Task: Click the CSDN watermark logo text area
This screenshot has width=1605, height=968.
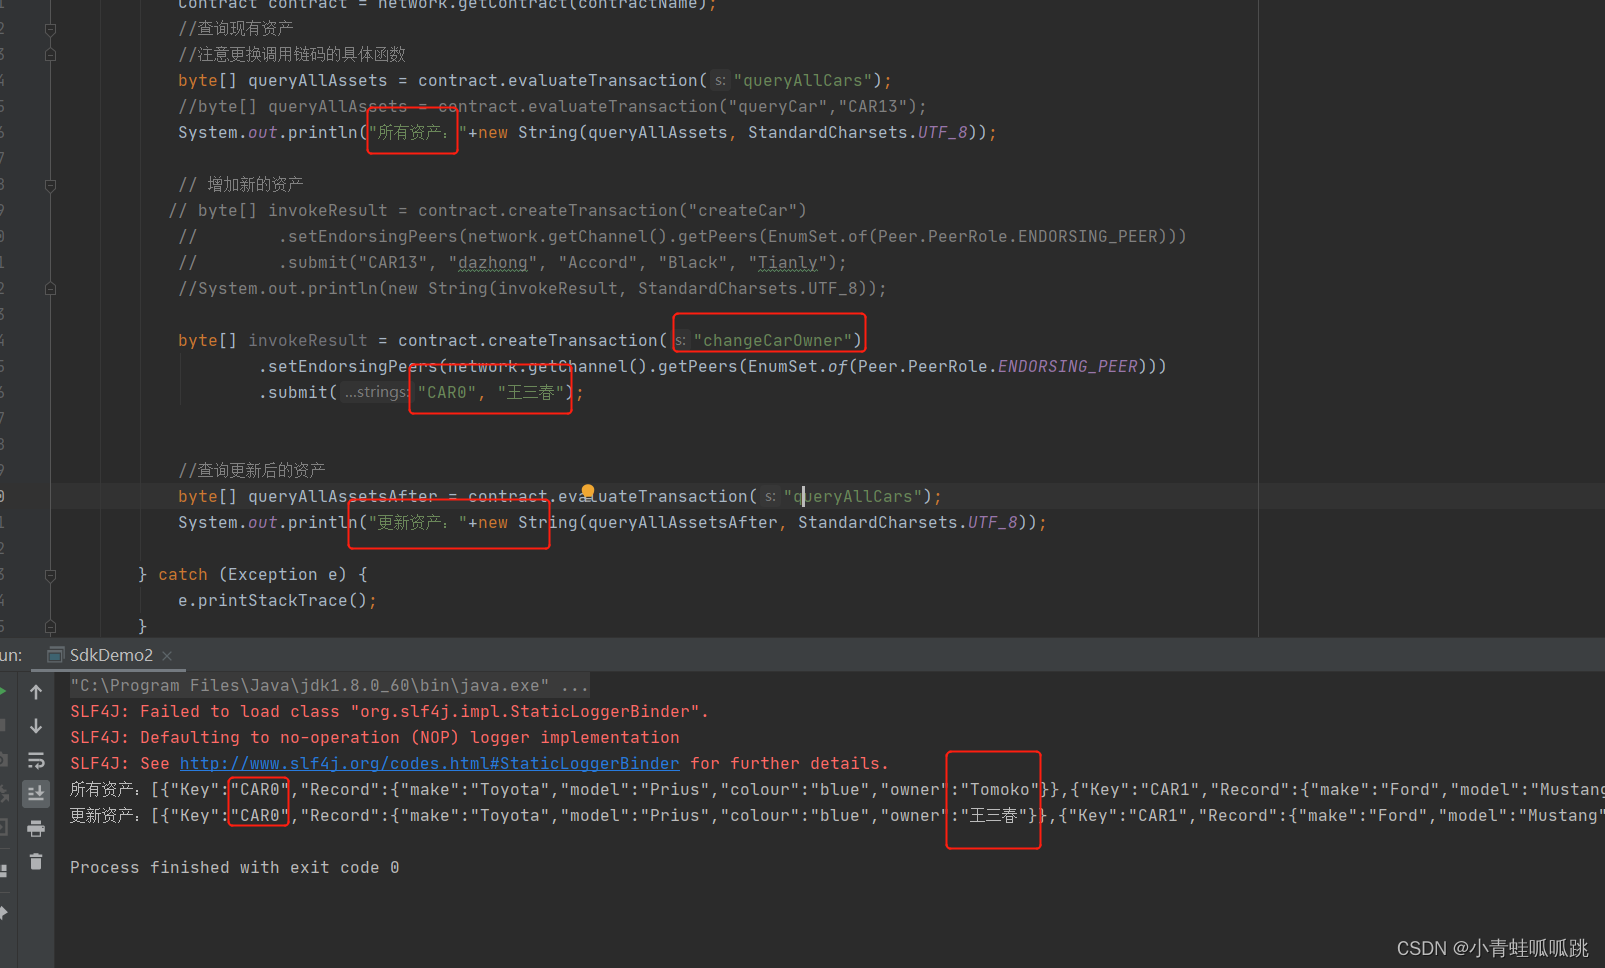Action: pos(1489,947)
